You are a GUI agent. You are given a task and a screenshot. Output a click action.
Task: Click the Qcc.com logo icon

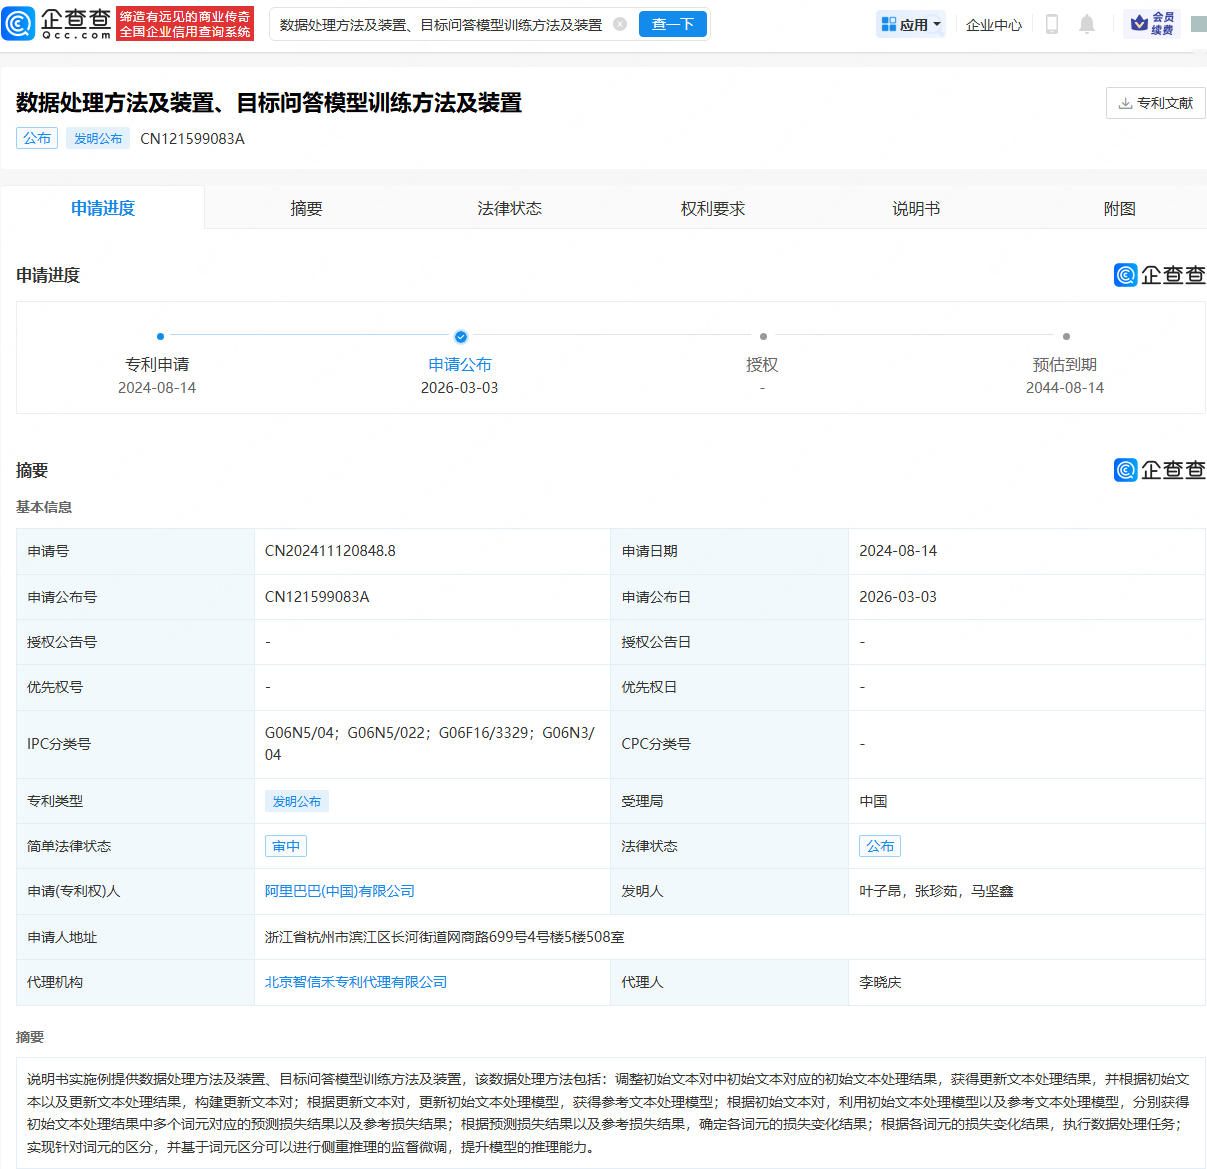tap(19, 24)
